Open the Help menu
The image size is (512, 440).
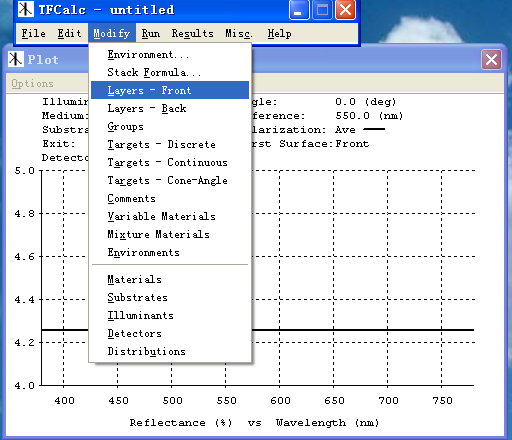coord(279,33)
